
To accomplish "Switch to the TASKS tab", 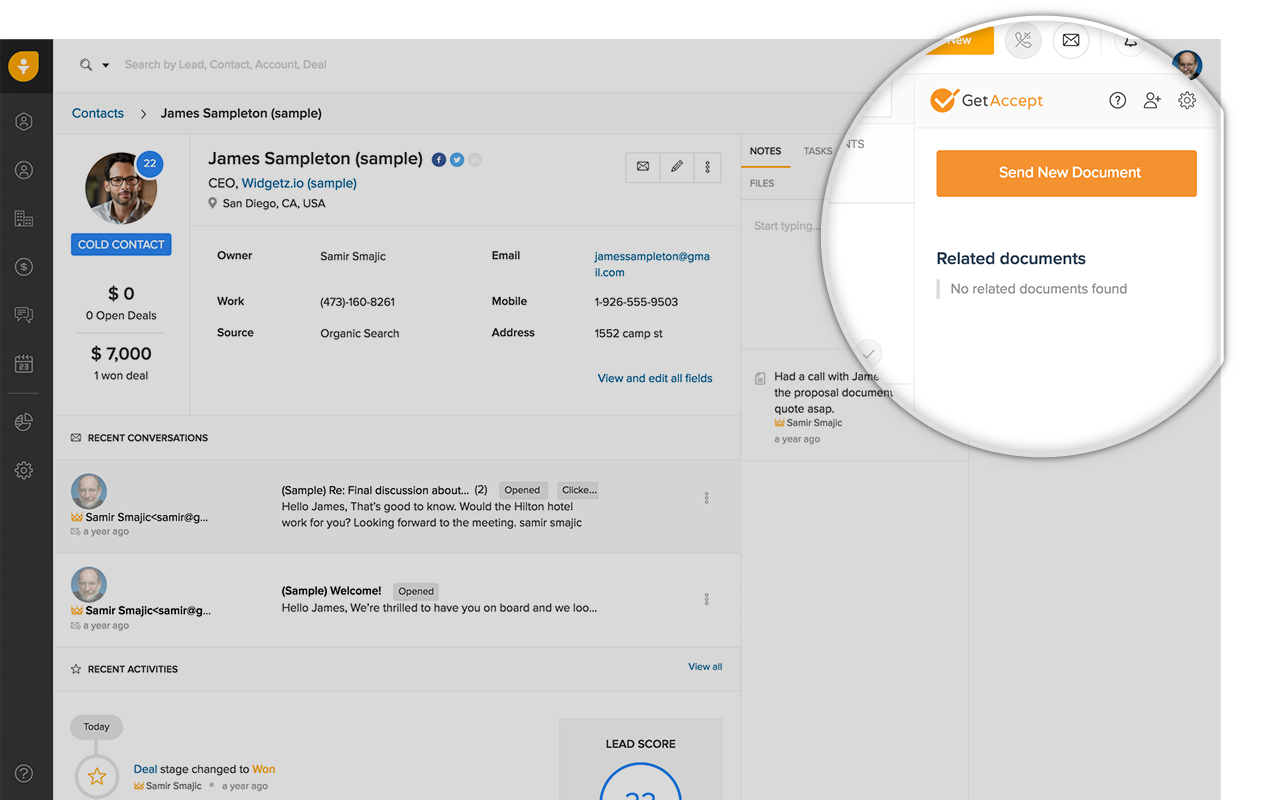I will [817, 151].
